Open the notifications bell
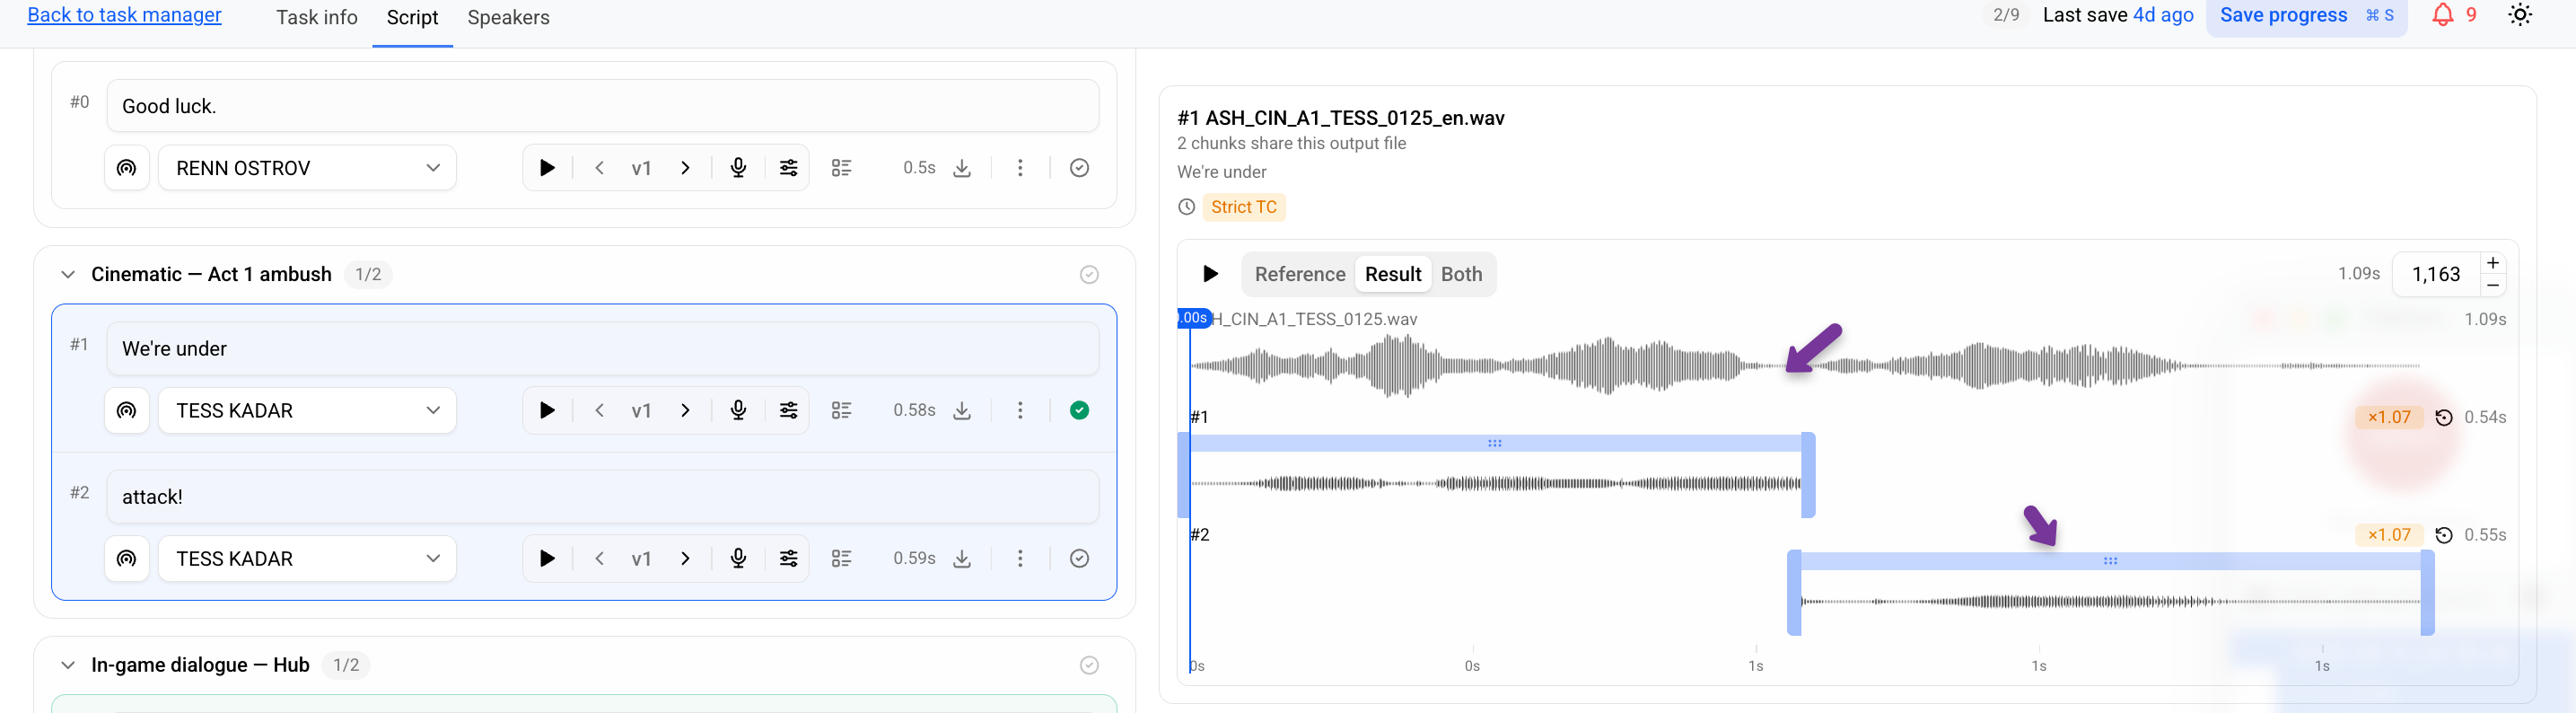 2442,15
